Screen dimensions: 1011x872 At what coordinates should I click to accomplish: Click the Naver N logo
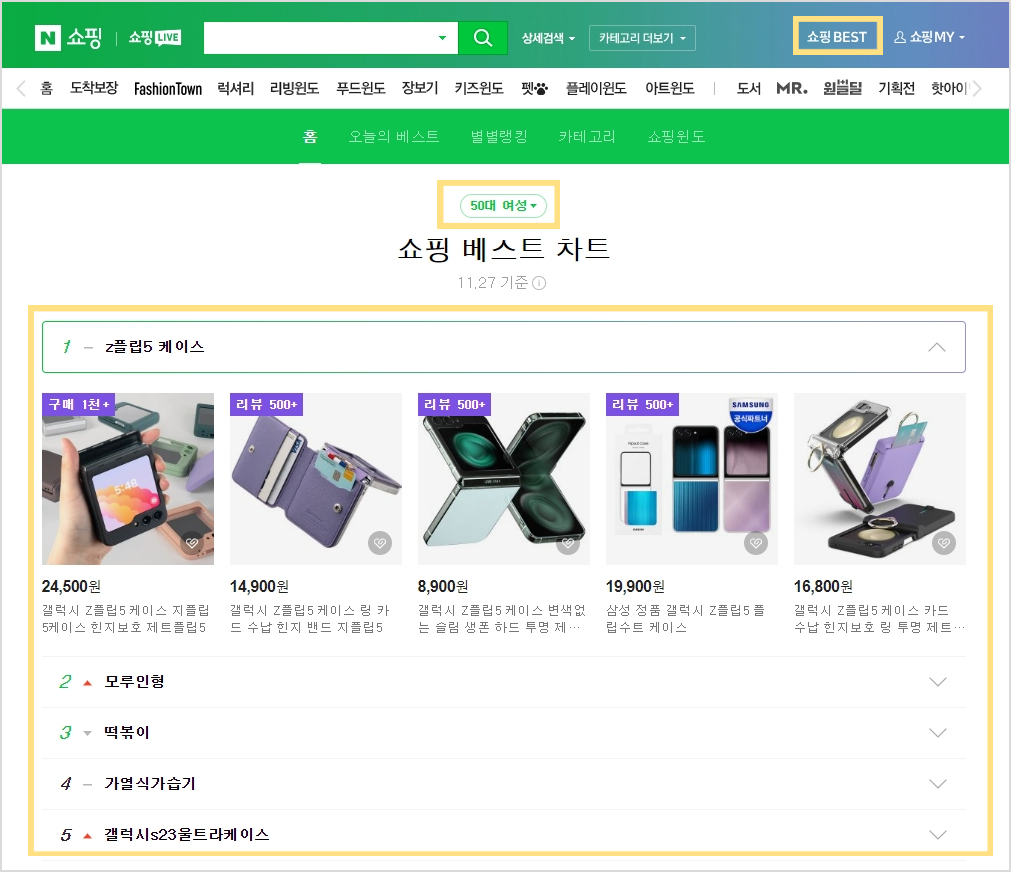(48, 38)
